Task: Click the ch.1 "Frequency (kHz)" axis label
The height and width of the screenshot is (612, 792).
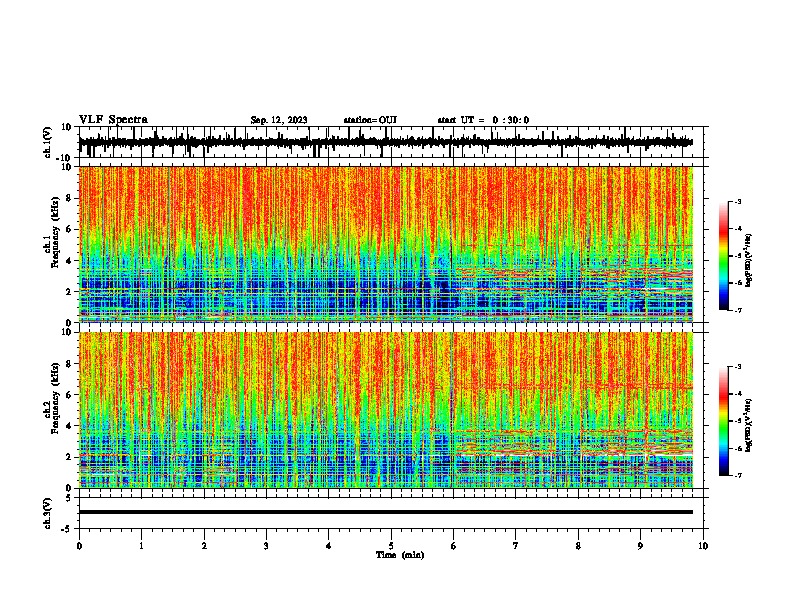Action: pyautogui.click(x=55, y=232)
